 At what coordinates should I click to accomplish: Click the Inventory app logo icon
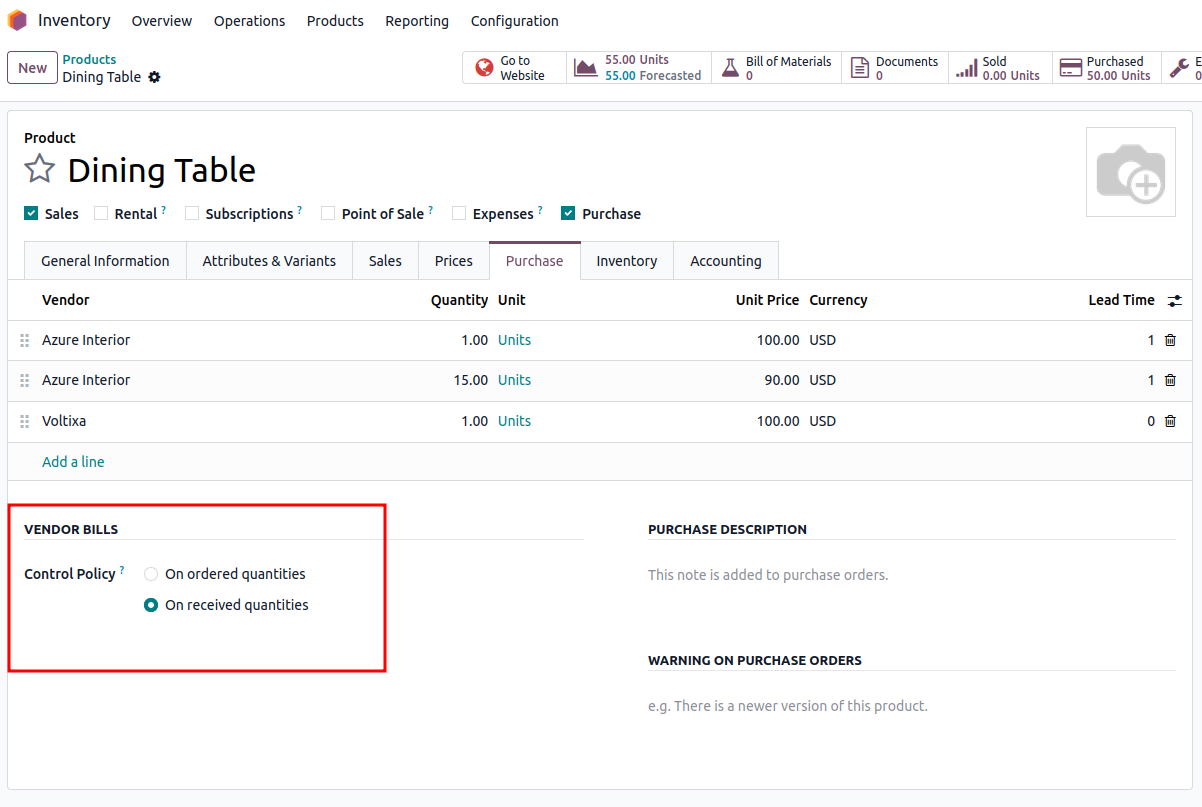point(17,20)
